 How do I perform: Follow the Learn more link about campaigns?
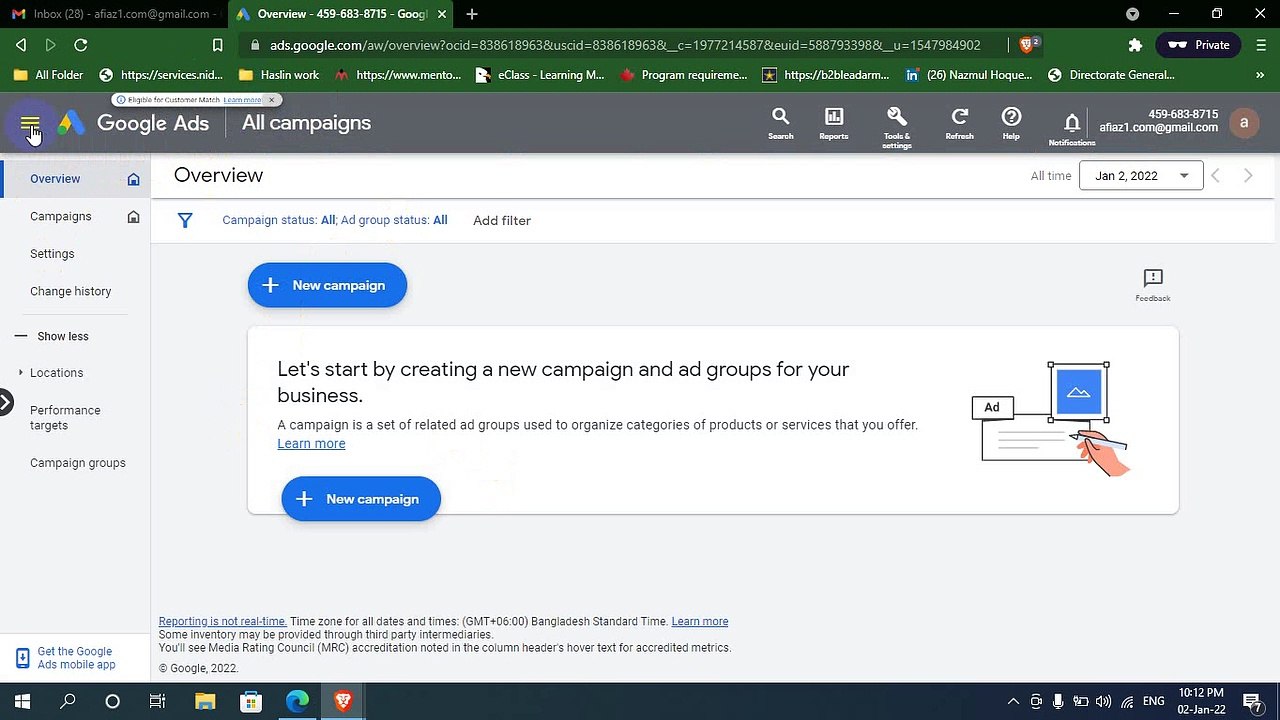coord(311,444)
